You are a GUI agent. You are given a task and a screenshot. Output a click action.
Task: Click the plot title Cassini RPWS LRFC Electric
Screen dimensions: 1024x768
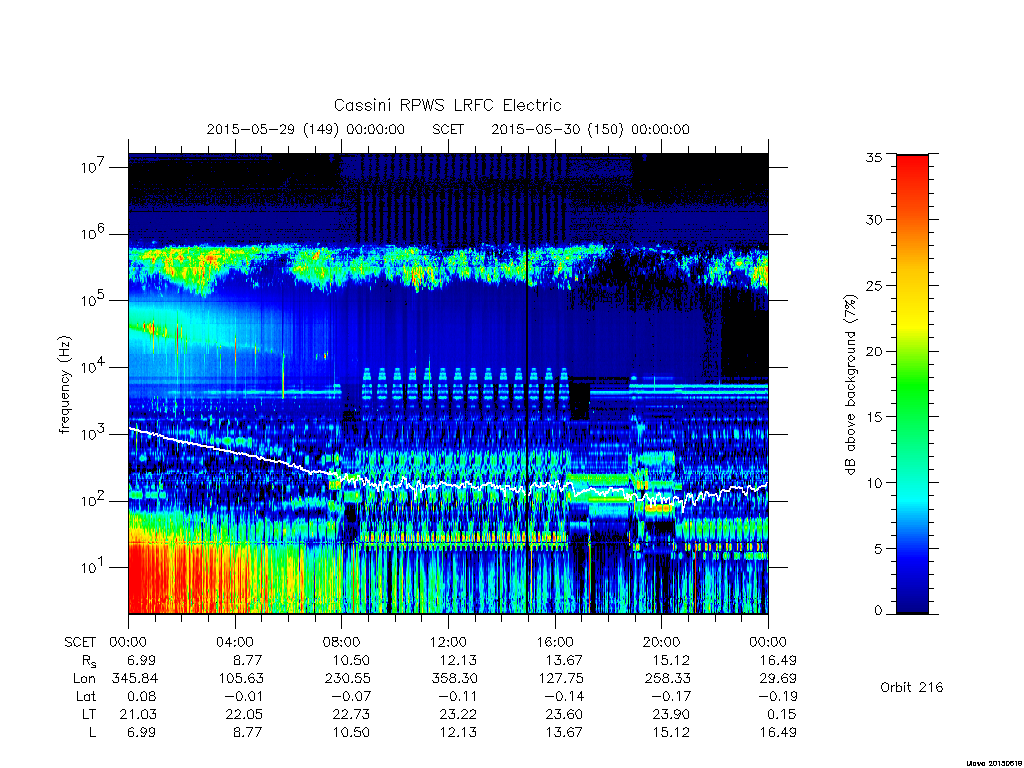point(447,105)
